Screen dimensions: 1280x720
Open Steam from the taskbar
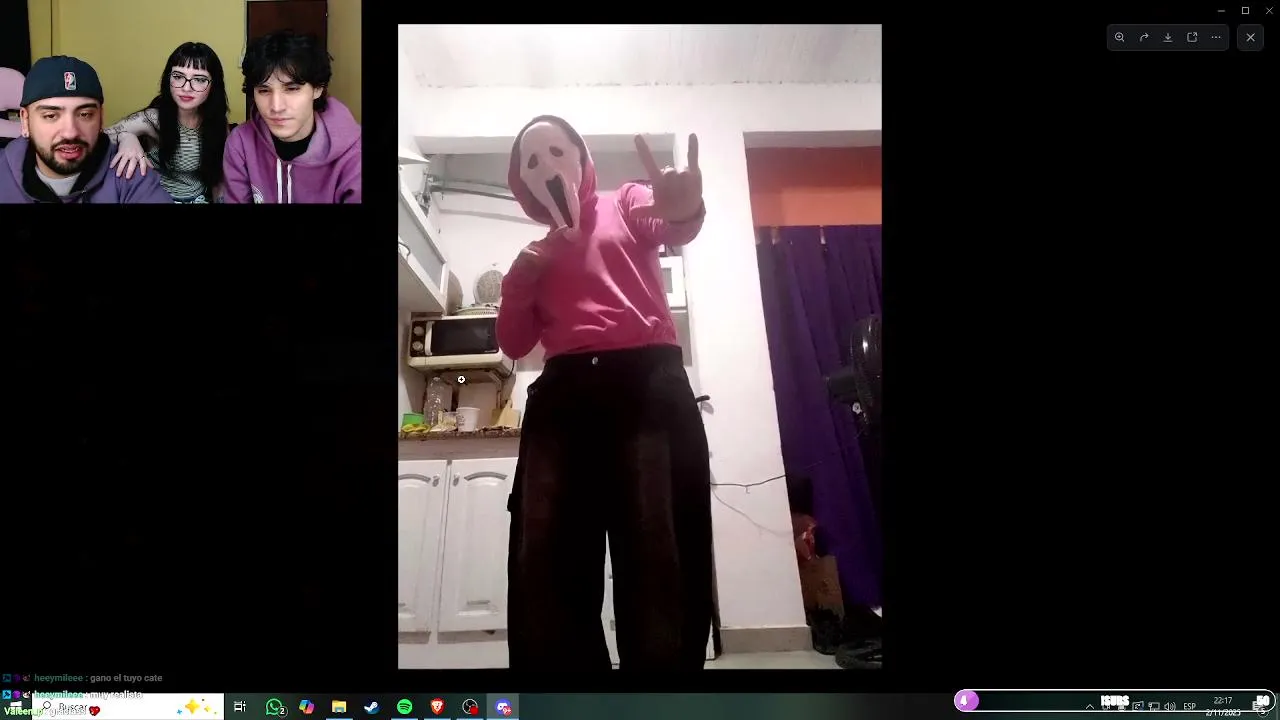point(371,707)
